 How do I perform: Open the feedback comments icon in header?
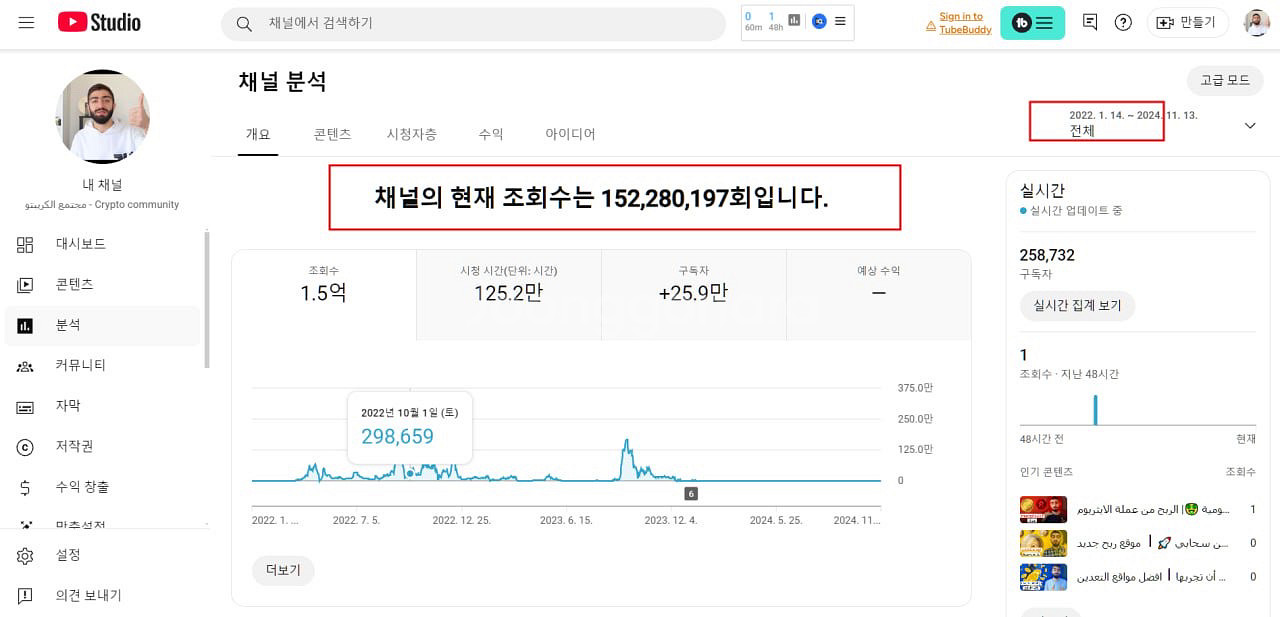coord(1090,22)
